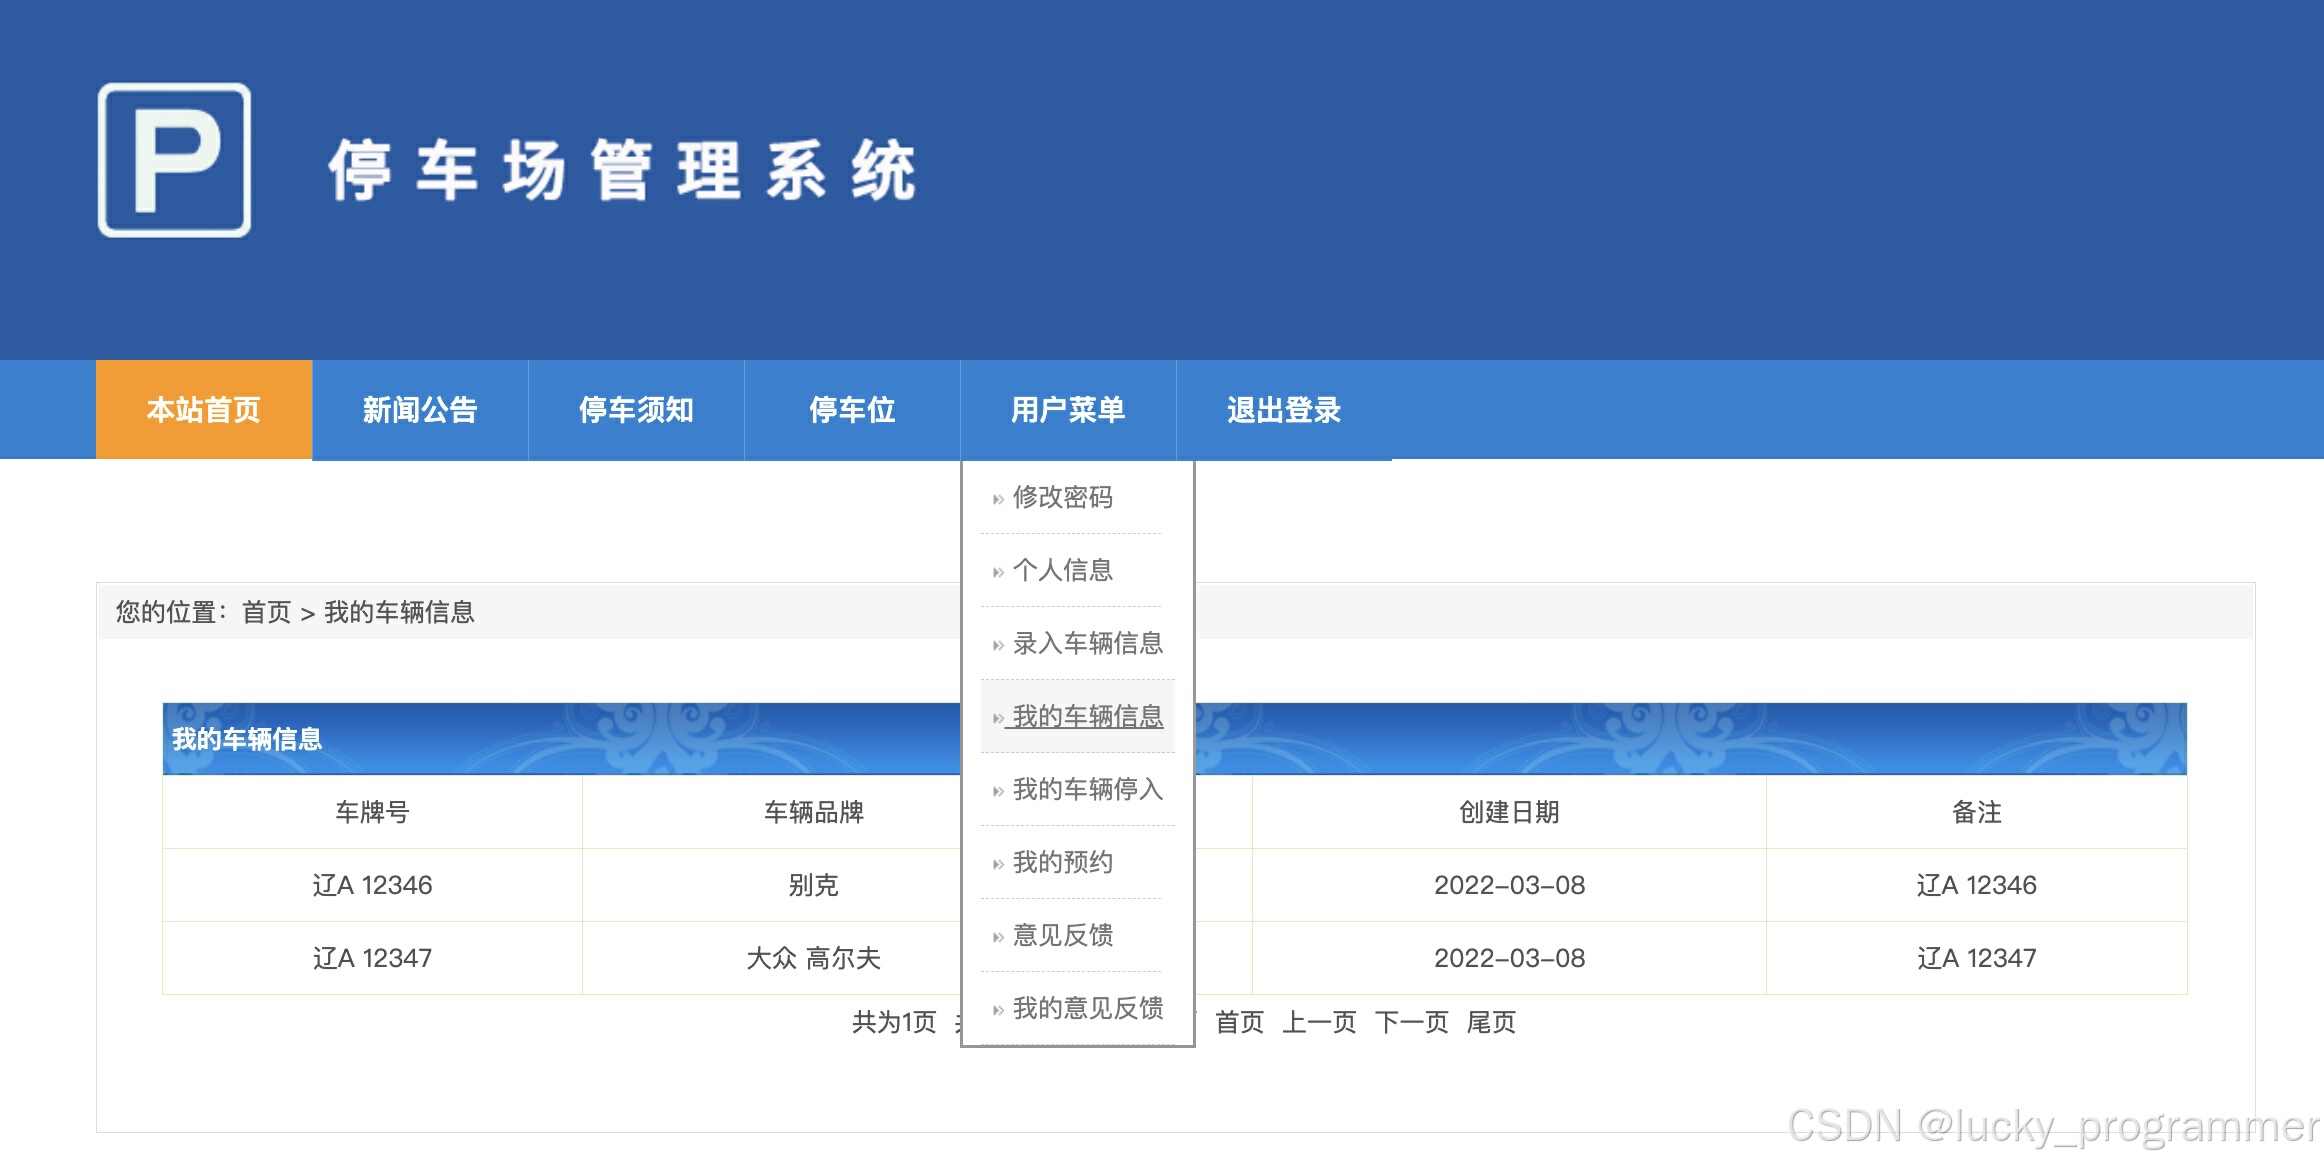Open 我的车辆停入 from the dropdown
This screenshot has height=1164, width=2324.
(x=1087, y=789)
